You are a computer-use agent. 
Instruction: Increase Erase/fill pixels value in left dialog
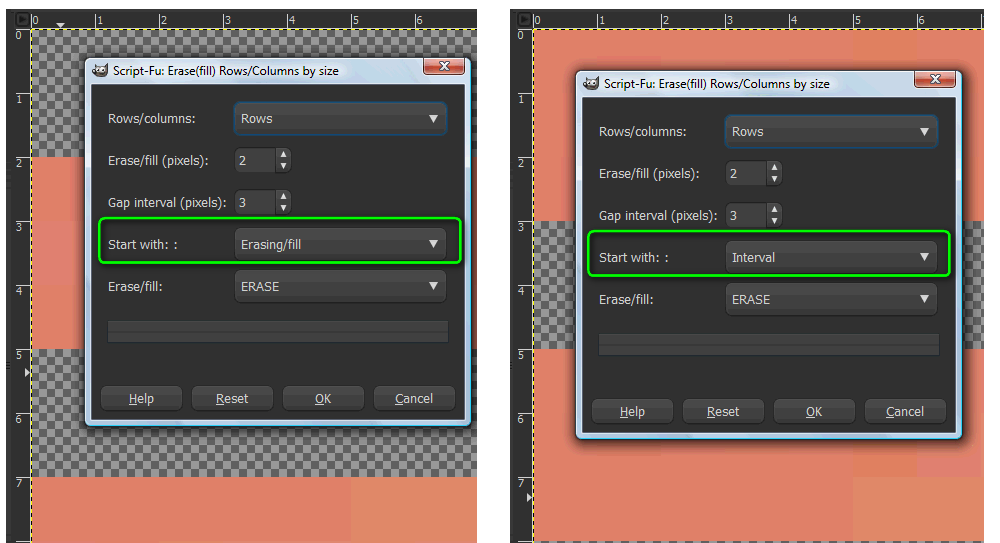(284, 154)
